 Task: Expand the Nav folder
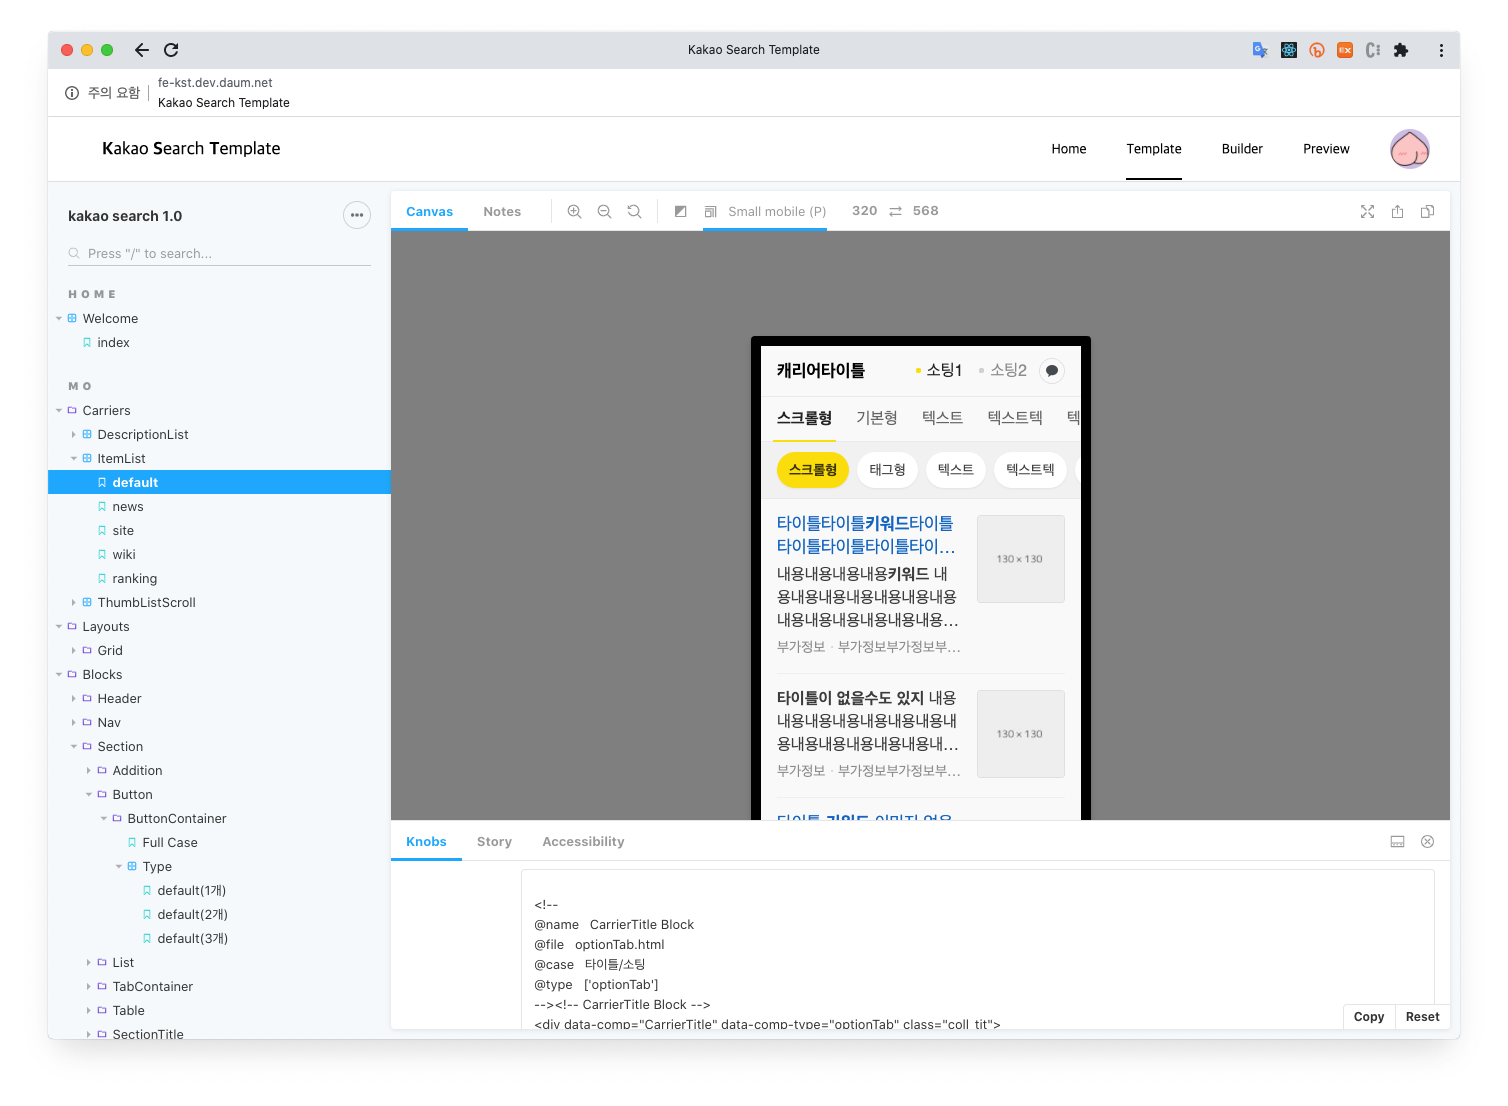pos(74,723)
